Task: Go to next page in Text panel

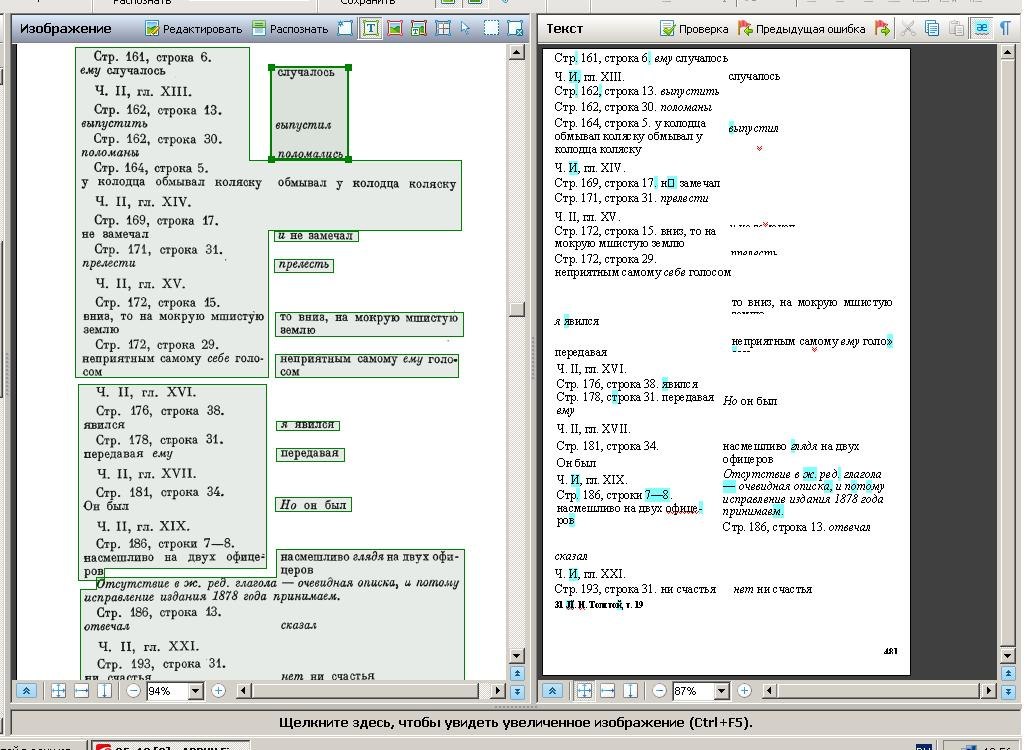Action: point(1008,691)
